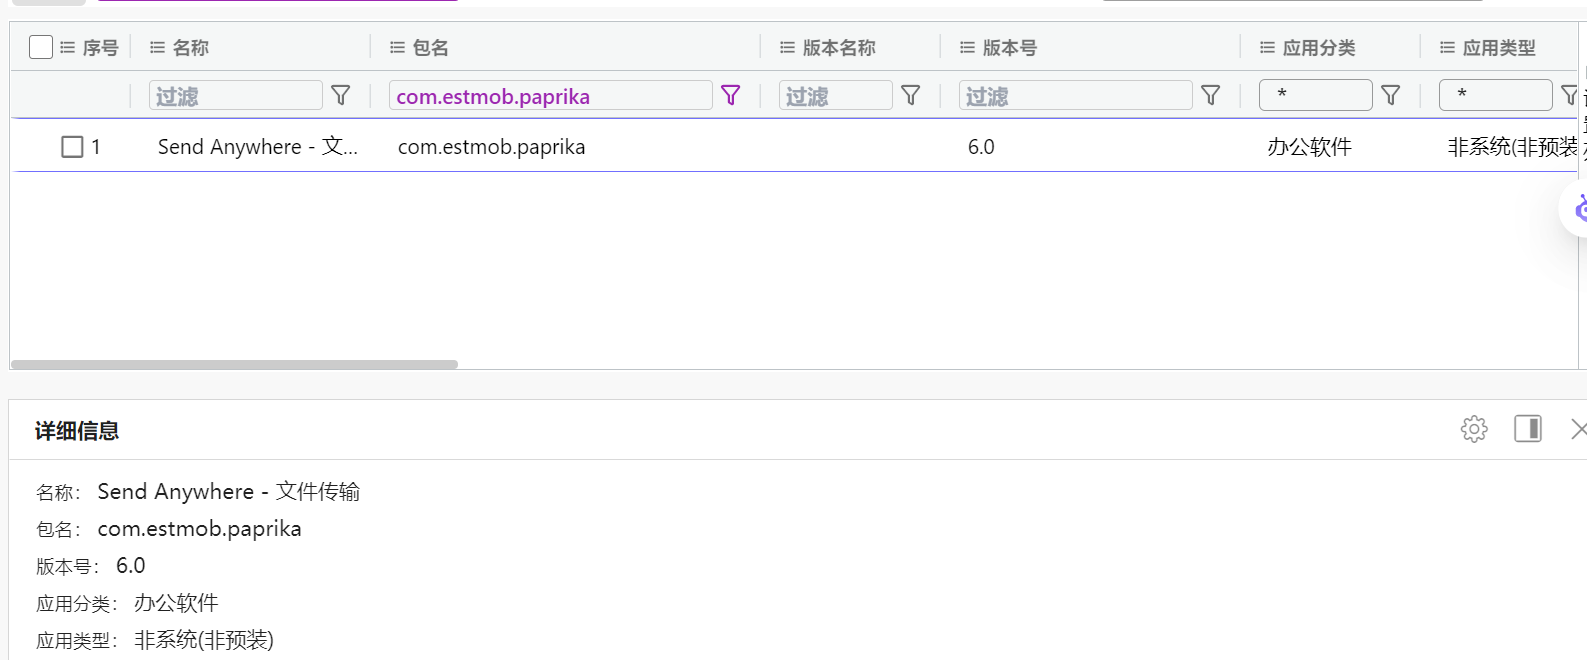Sort by 版本名称 column header
The height and width of the screenshot is (660, 1587).
click(x=839, y=47)
